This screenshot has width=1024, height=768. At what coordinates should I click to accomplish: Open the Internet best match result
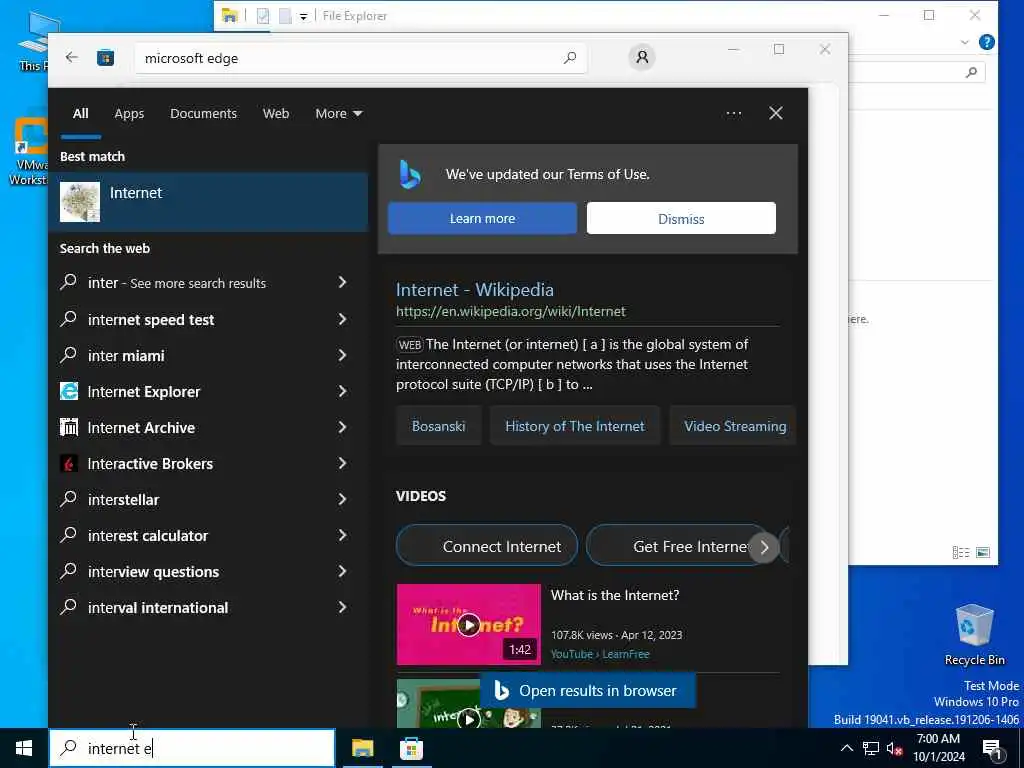click(208, 202)
